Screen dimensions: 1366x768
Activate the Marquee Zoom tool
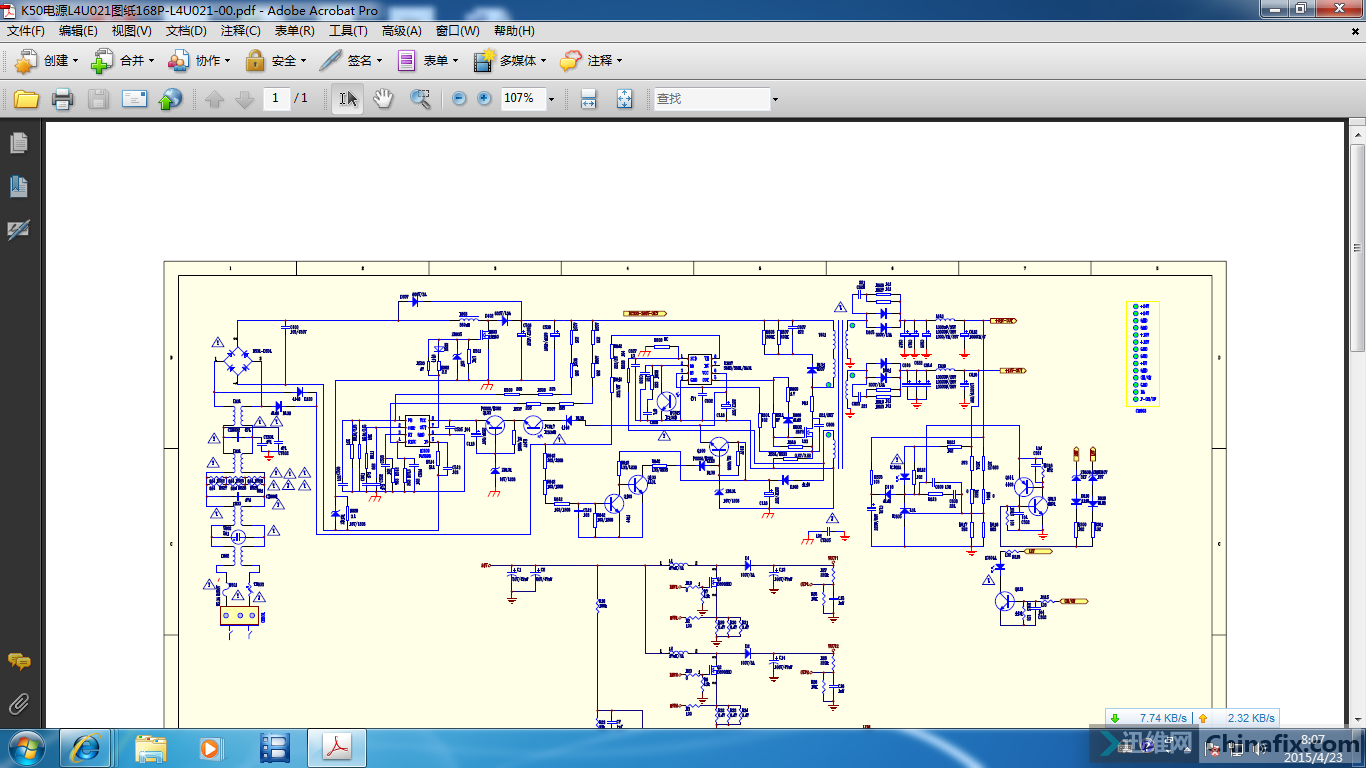[x=420, y=99]
